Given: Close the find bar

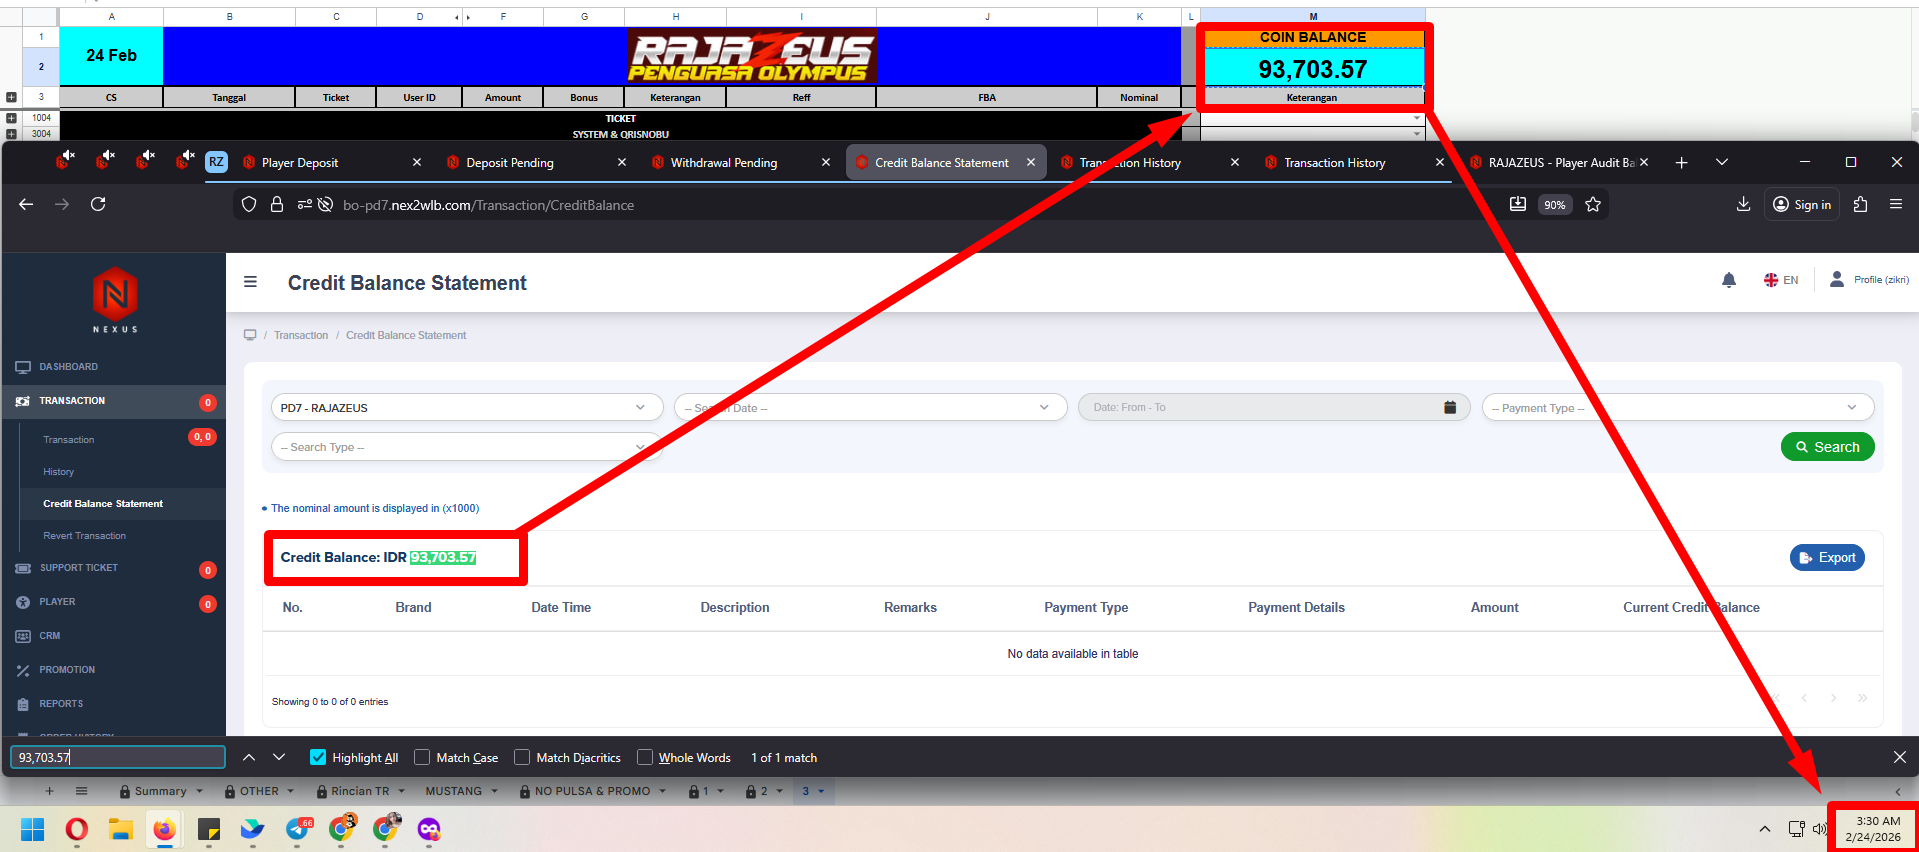Looking at the screenshot, I should pos(1900,757).
